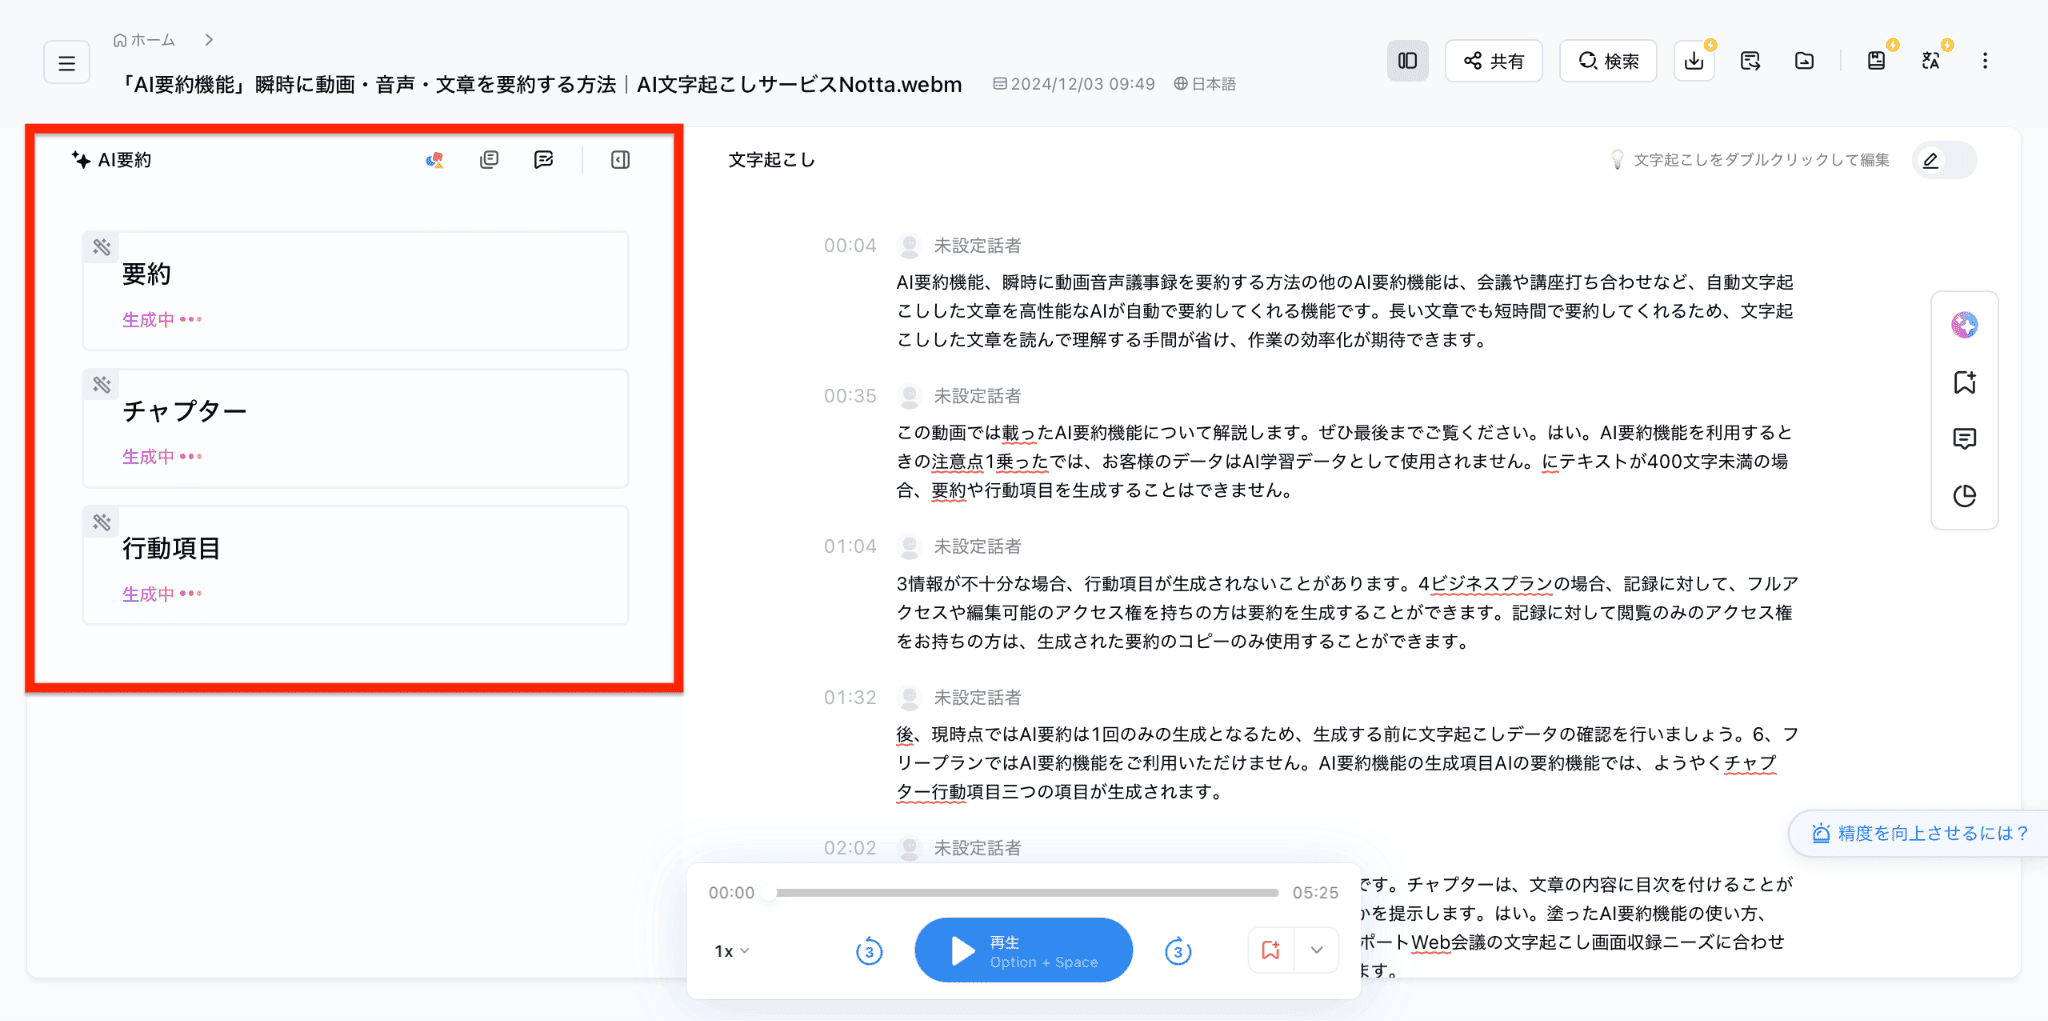Click the magic wand icon on 行動項目 card
This screenshot has height=1021, width=2048.
coord(102,521)
